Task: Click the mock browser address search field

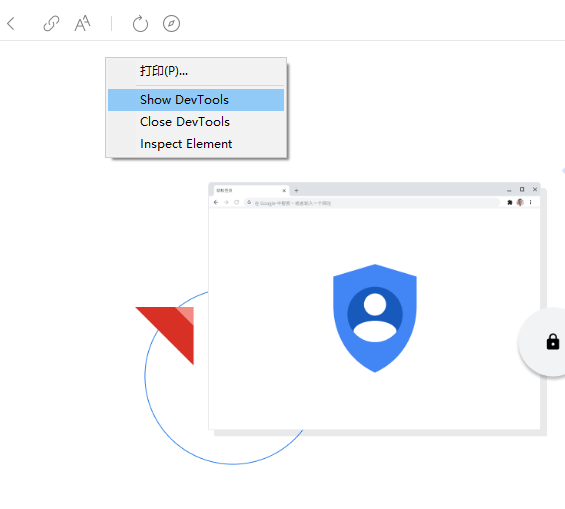Action: (x=372, y=203)
